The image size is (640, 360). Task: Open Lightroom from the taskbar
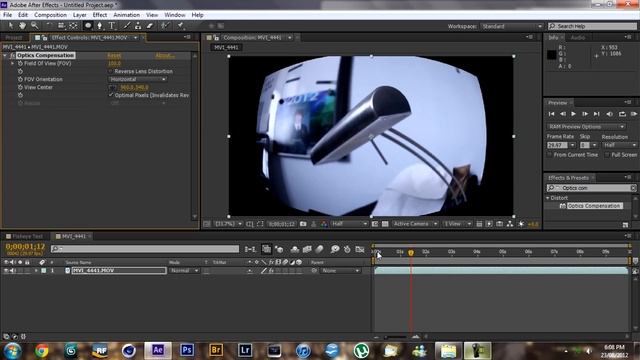coord(245,351)
